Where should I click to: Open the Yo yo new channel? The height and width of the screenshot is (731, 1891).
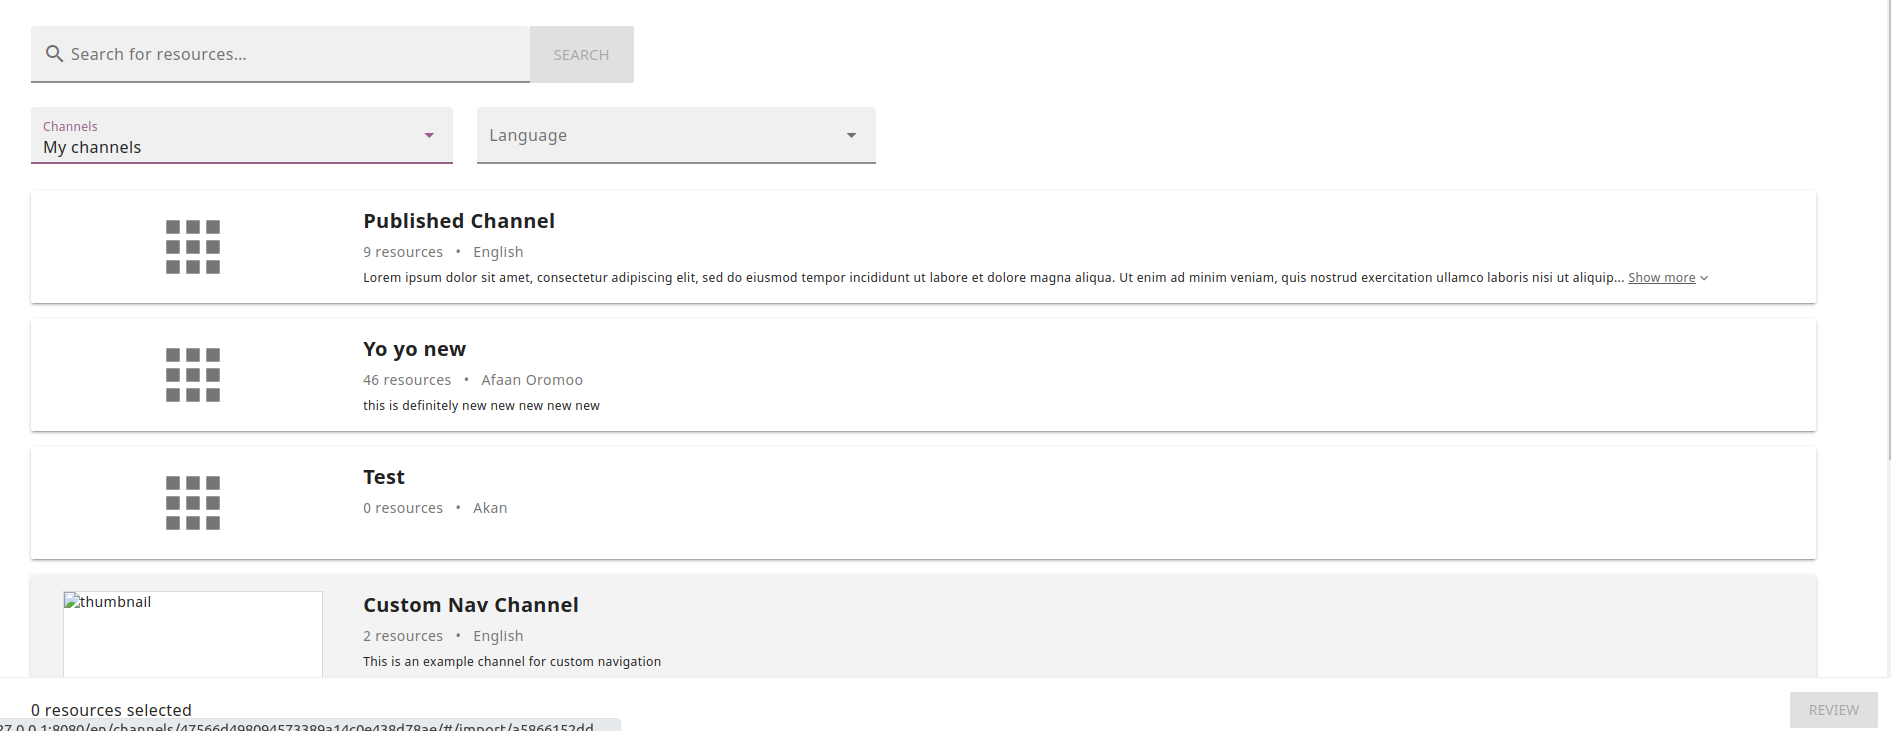414,349
